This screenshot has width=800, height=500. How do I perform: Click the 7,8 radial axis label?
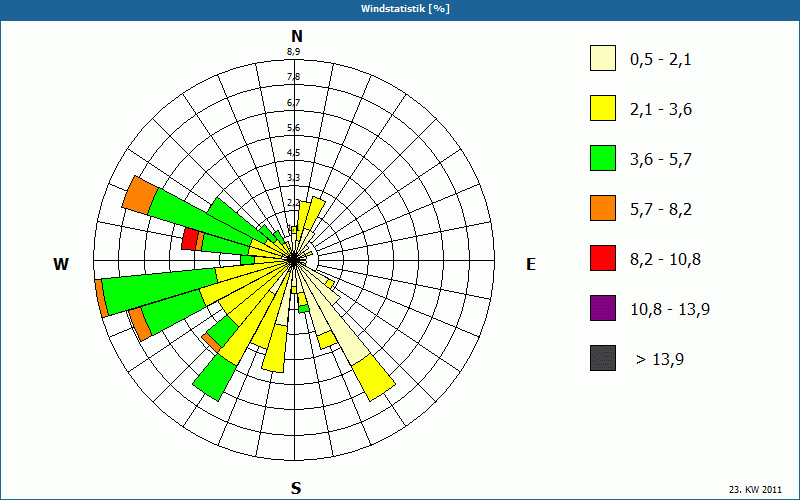tap(293, 77)
